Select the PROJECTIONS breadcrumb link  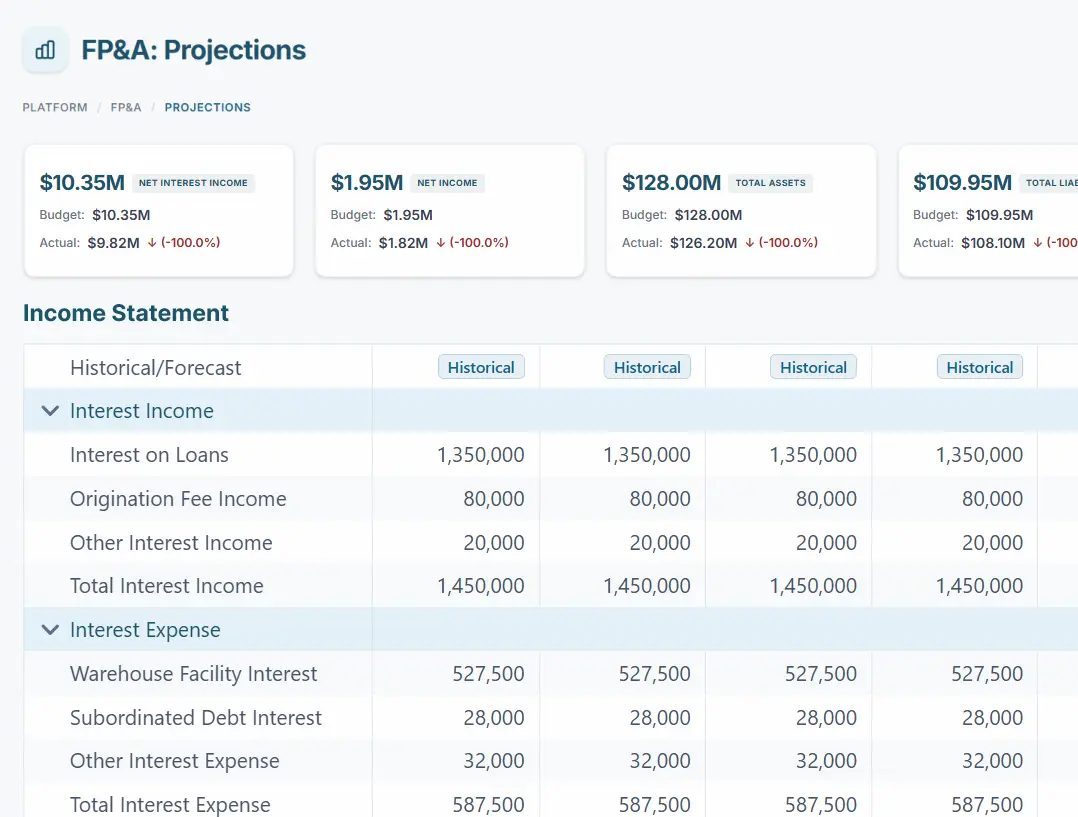coord(208,107)
